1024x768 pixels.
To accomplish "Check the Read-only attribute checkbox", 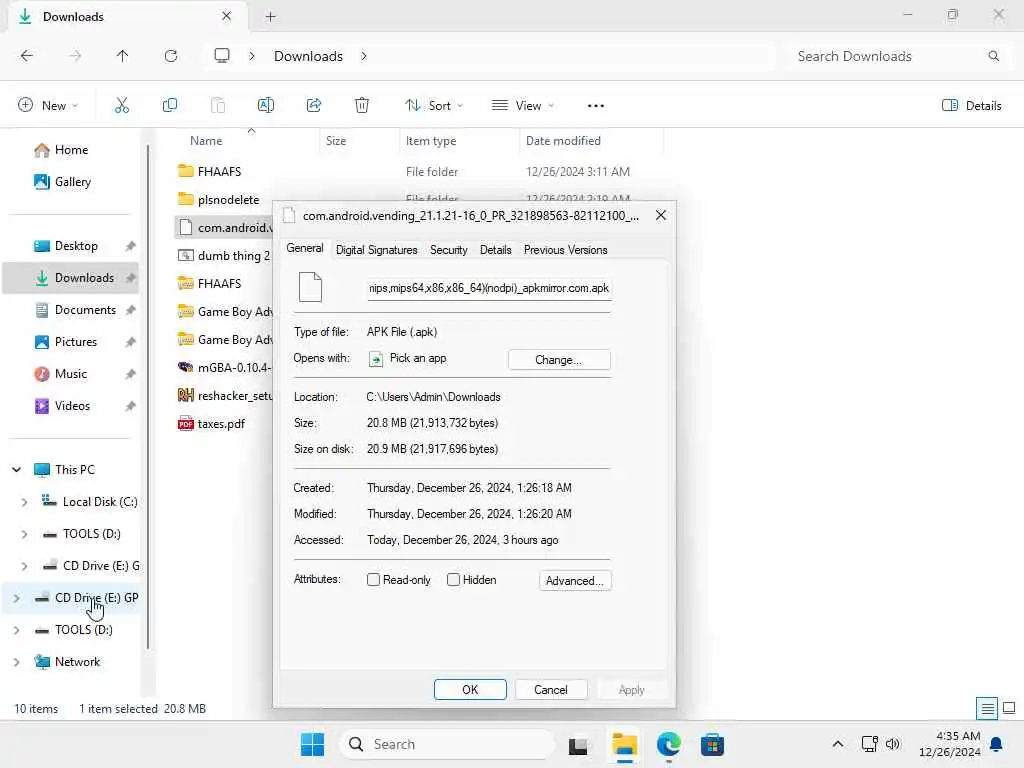I will click(x=374, y=580).
